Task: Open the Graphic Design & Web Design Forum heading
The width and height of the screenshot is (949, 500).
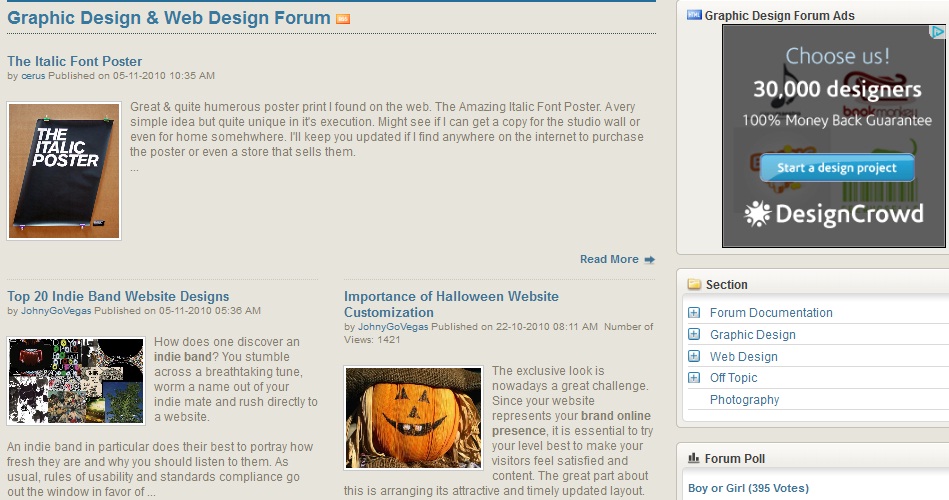Action: click(169, 18)
